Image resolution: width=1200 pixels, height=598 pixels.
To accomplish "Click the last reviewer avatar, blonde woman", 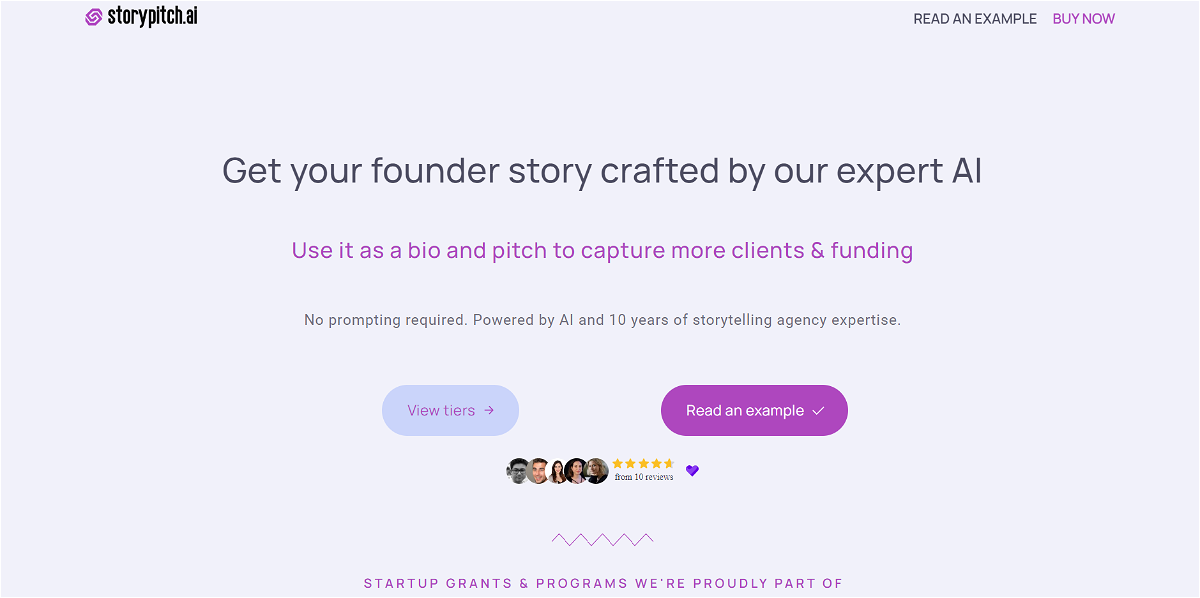I will click(597, 471).
